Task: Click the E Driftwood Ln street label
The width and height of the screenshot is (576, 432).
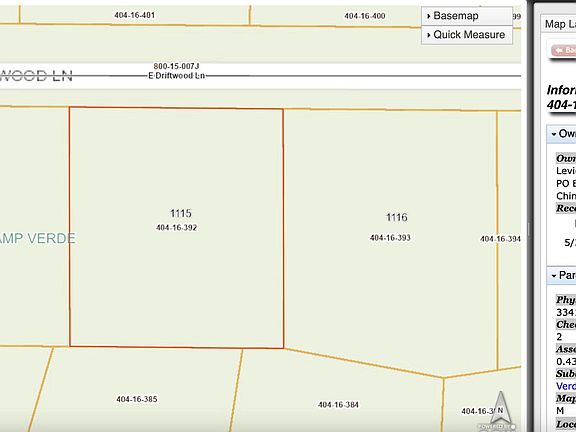Action: point(176,76)
